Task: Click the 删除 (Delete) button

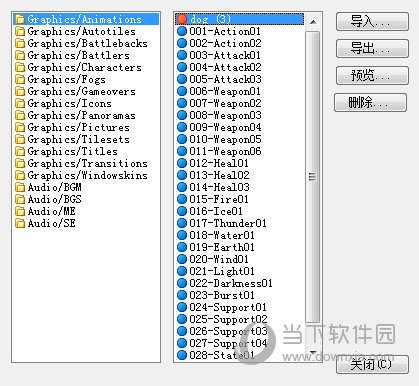Action: 370,103
